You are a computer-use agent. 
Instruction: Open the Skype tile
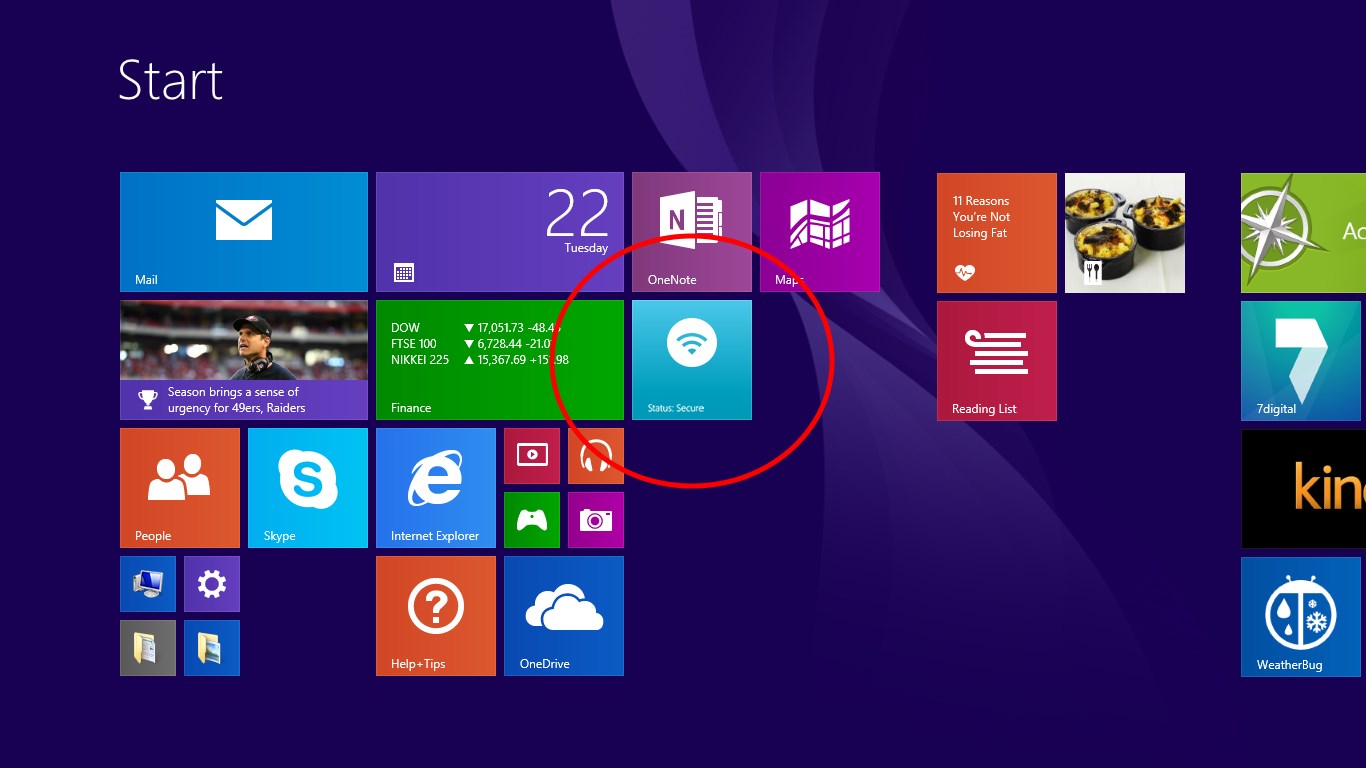307,487
